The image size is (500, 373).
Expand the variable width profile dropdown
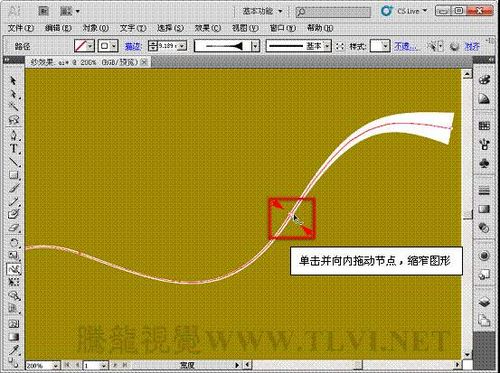click(255, 46)
